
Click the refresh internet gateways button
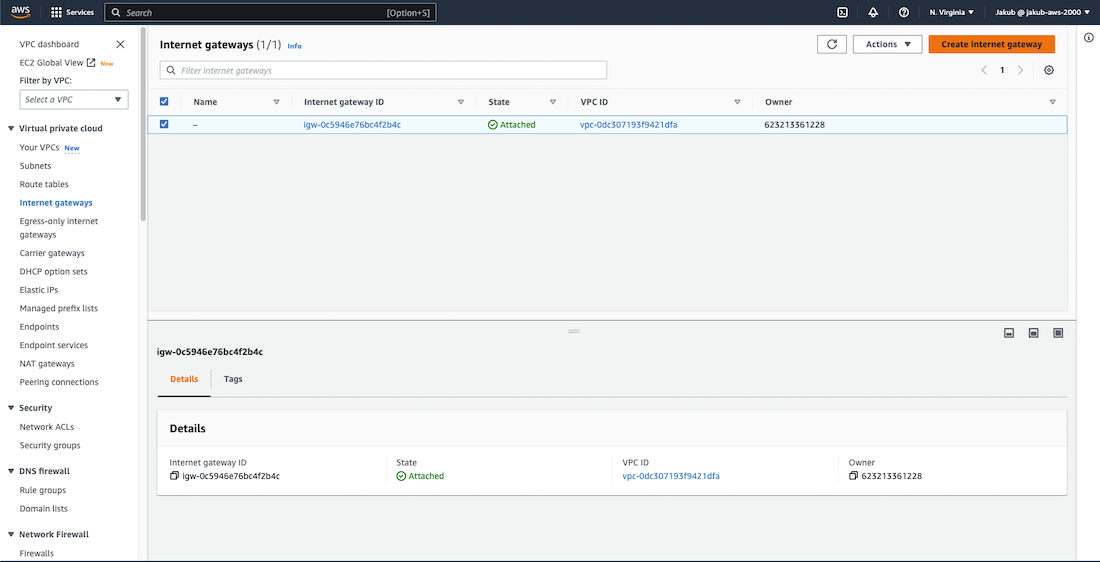click(832, 44)
